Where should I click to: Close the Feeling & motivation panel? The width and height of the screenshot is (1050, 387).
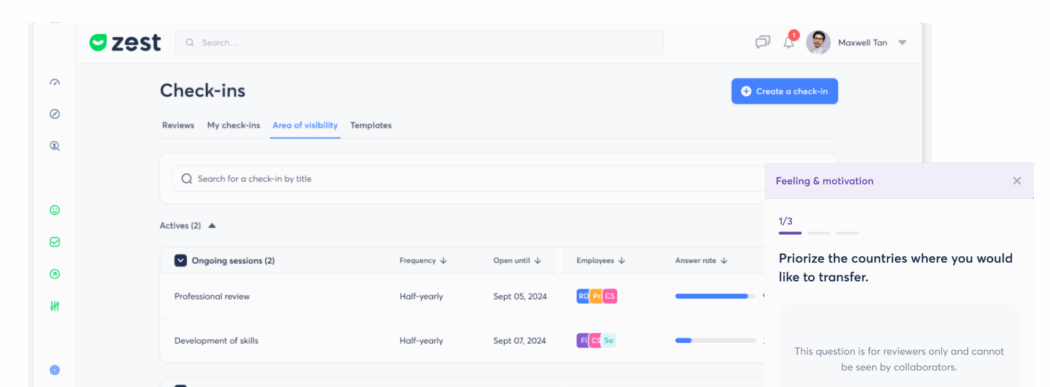(x=1017, y=181)
